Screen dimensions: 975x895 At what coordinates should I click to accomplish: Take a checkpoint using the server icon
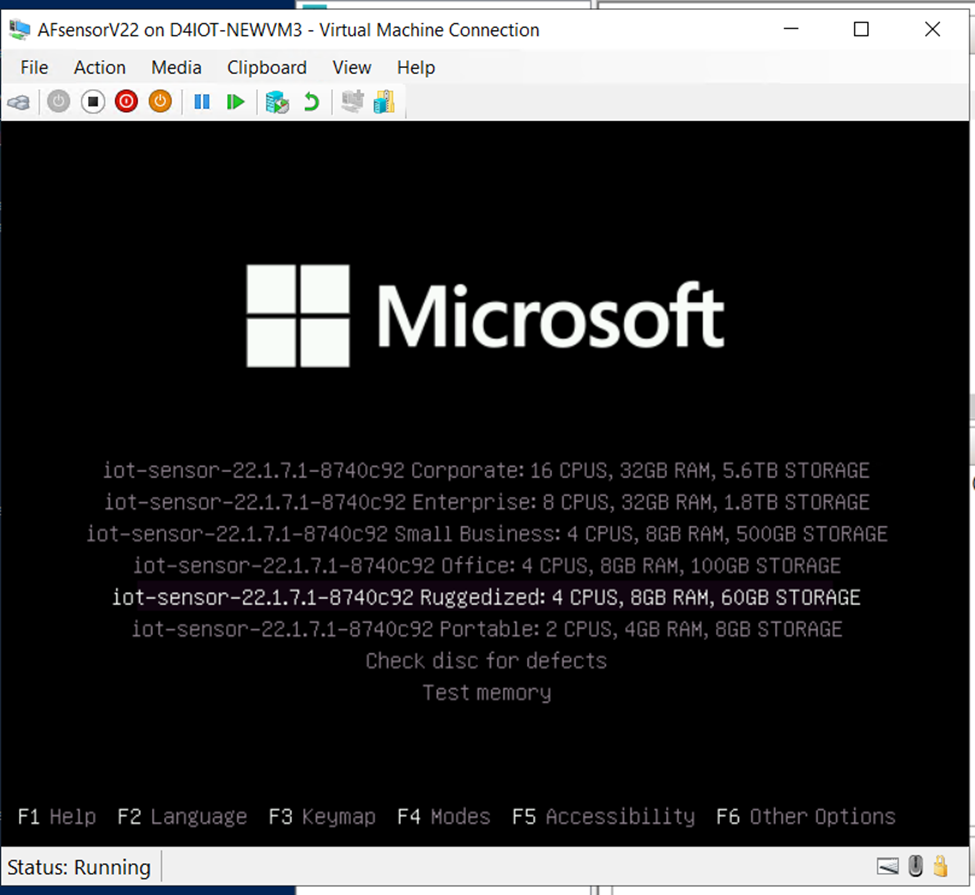[x=277, y=101]
